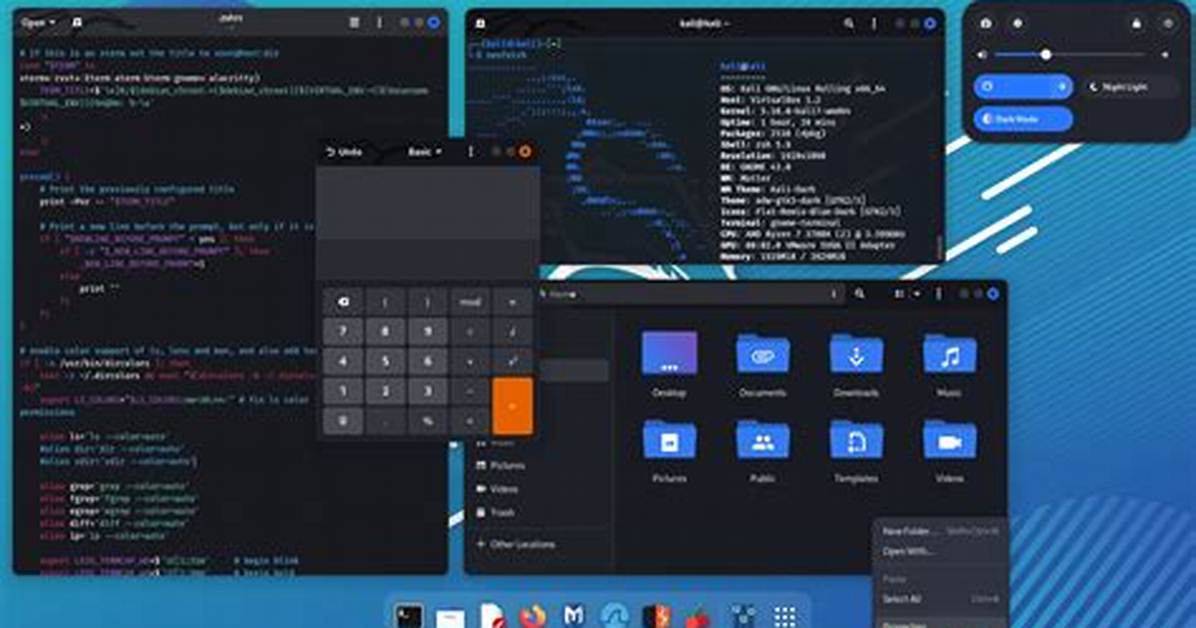Click the orange equals key in calculator
Screen dimensions: 1196x628
512,406
